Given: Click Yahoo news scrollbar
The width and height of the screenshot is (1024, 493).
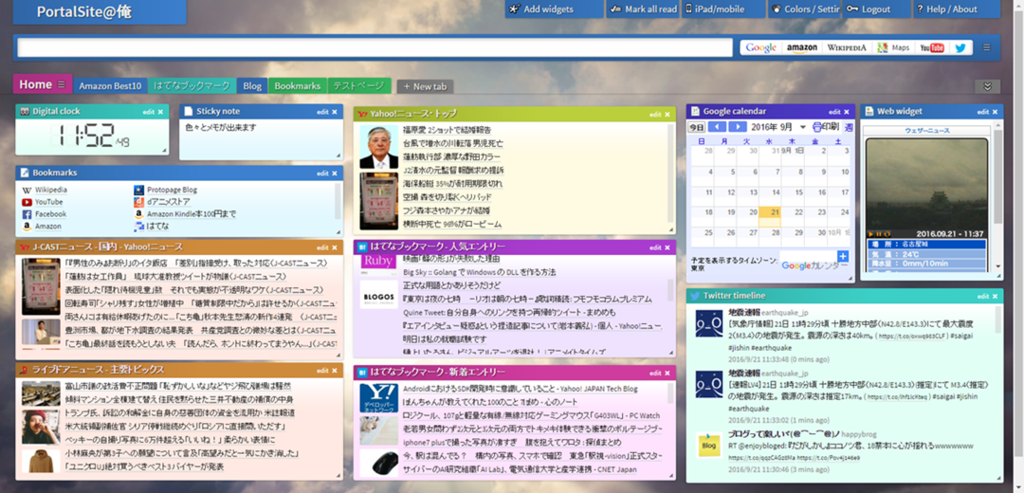Looking at the screenshot, I should (x=671, y=172).
